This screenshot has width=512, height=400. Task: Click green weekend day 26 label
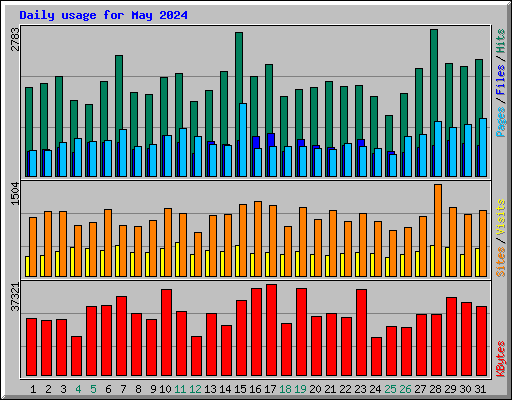click(x=406, y=389)
